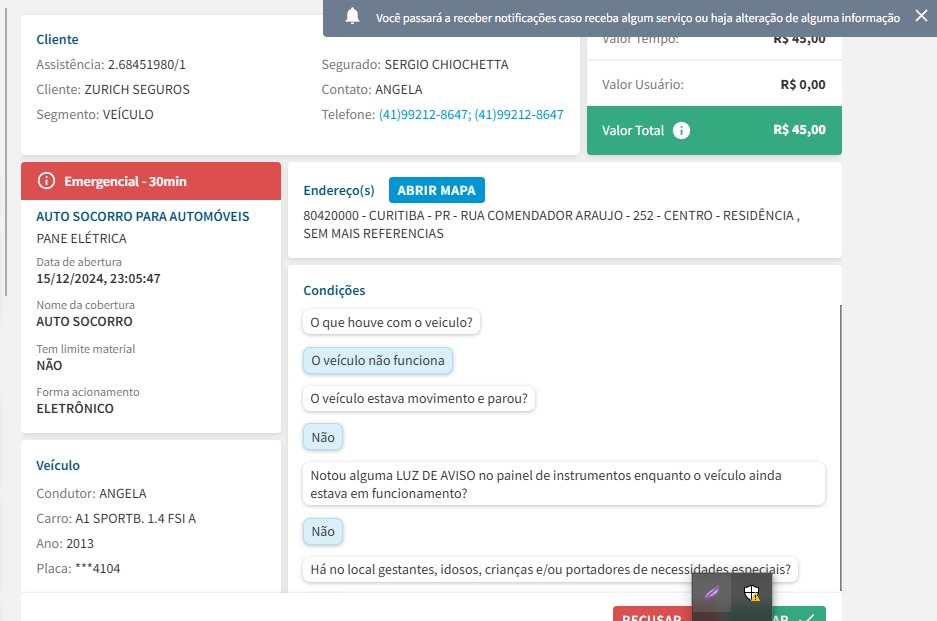Click the info icon beside Emergencial - 30min
937x621 pixels.
pyautogui.click(x=46, y=181)
